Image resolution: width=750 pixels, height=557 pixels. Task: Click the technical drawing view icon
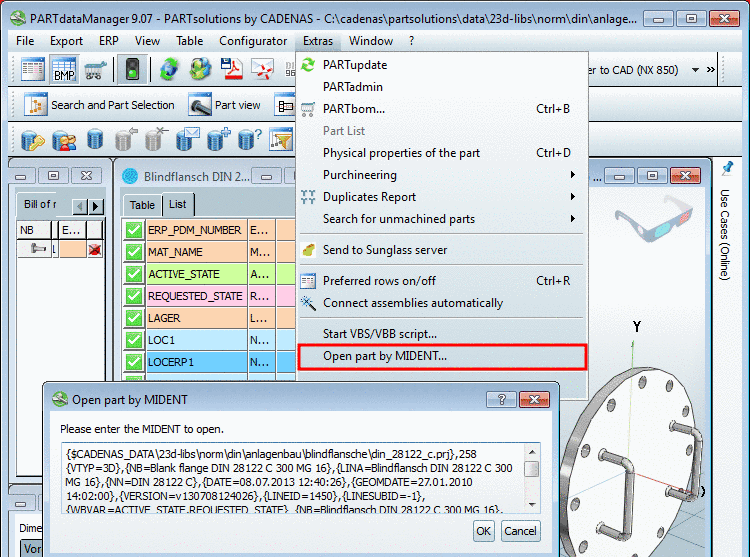coord(285,105)
